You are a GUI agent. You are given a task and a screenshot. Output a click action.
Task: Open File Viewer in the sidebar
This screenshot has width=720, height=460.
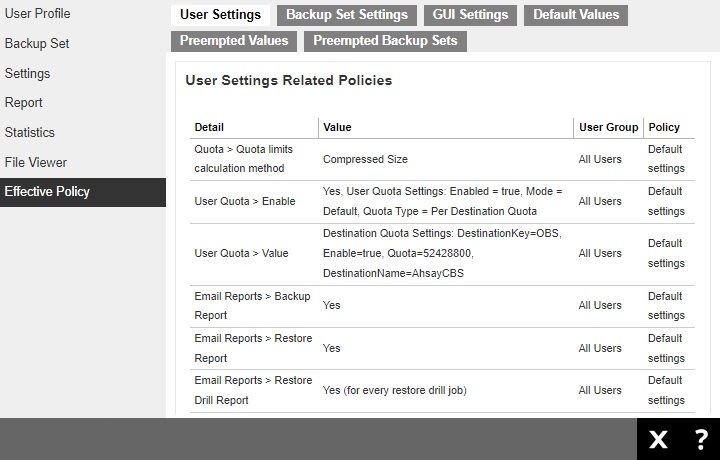pyautogui.click(x=36, y=162)
